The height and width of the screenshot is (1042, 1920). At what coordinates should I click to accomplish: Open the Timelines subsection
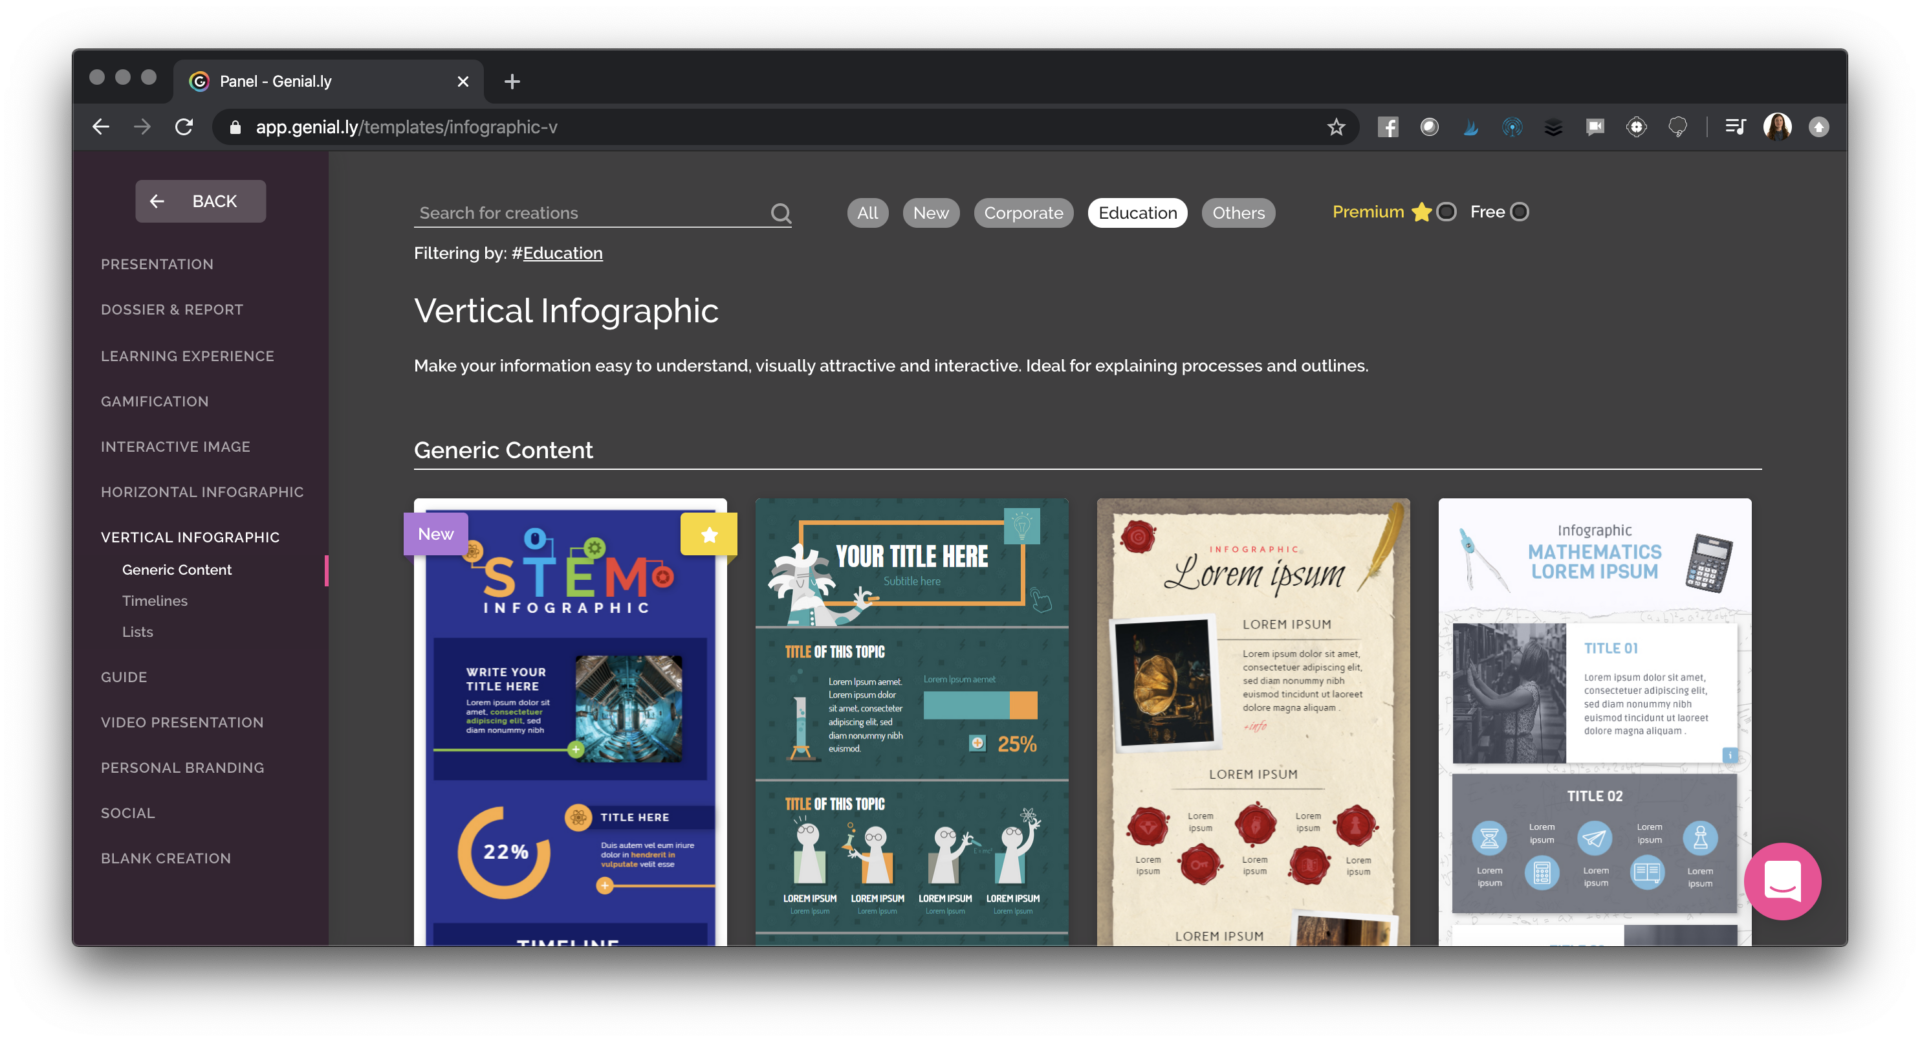pyautogui.click(x=155, y=601)
